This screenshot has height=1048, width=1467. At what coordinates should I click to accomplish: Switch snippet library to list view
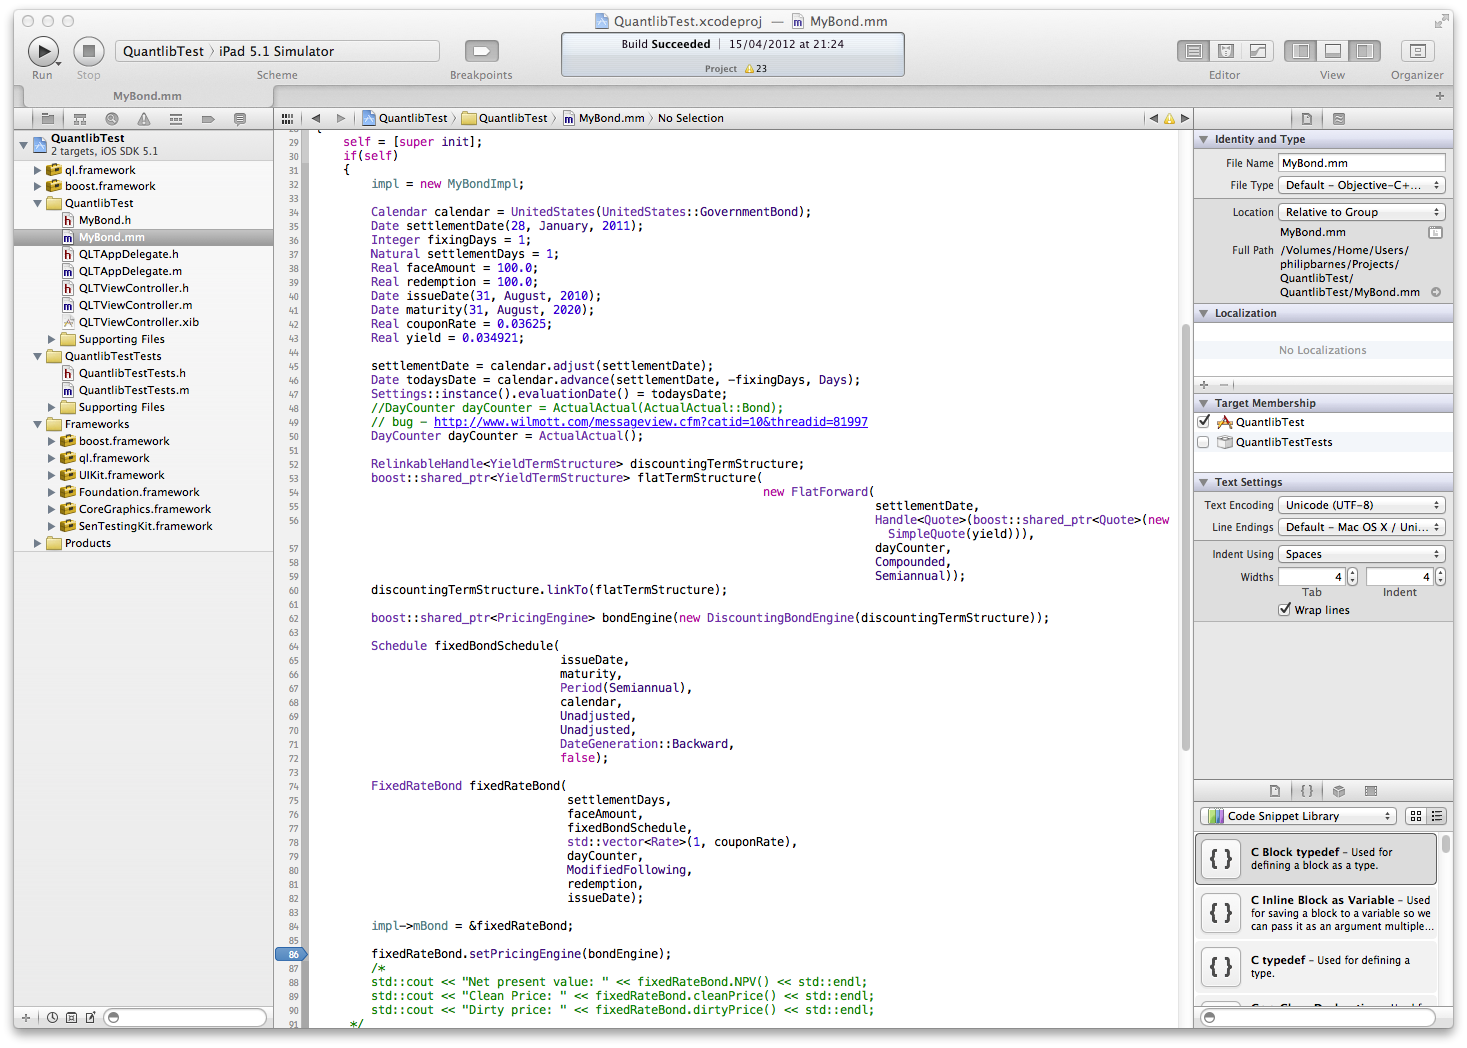pos(1437,816)
